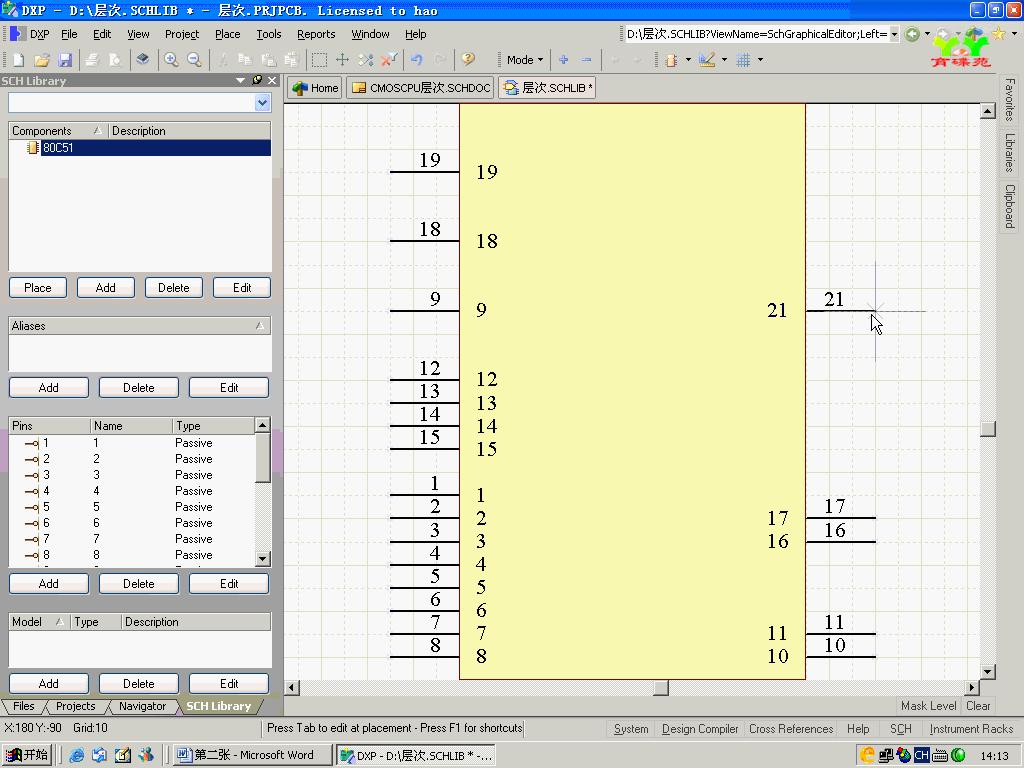Screen dimensions: 1024x768
Task: Click the drawing tools pencil-ruler icon
Action: tap(707, 60)
